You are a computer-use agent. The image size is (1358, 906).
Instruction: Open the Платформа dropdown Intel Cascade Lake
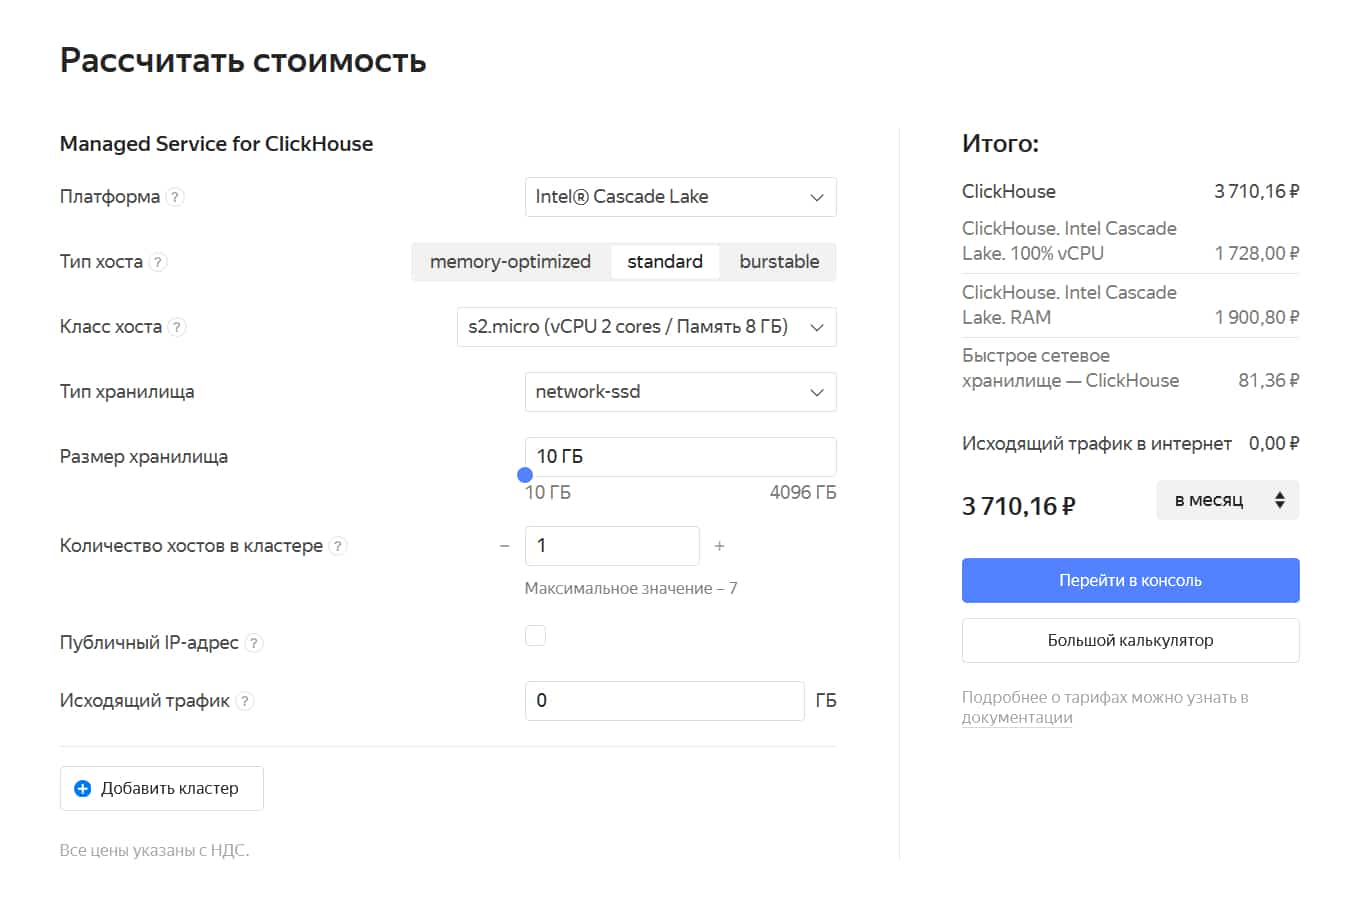[x=680, y=197]
